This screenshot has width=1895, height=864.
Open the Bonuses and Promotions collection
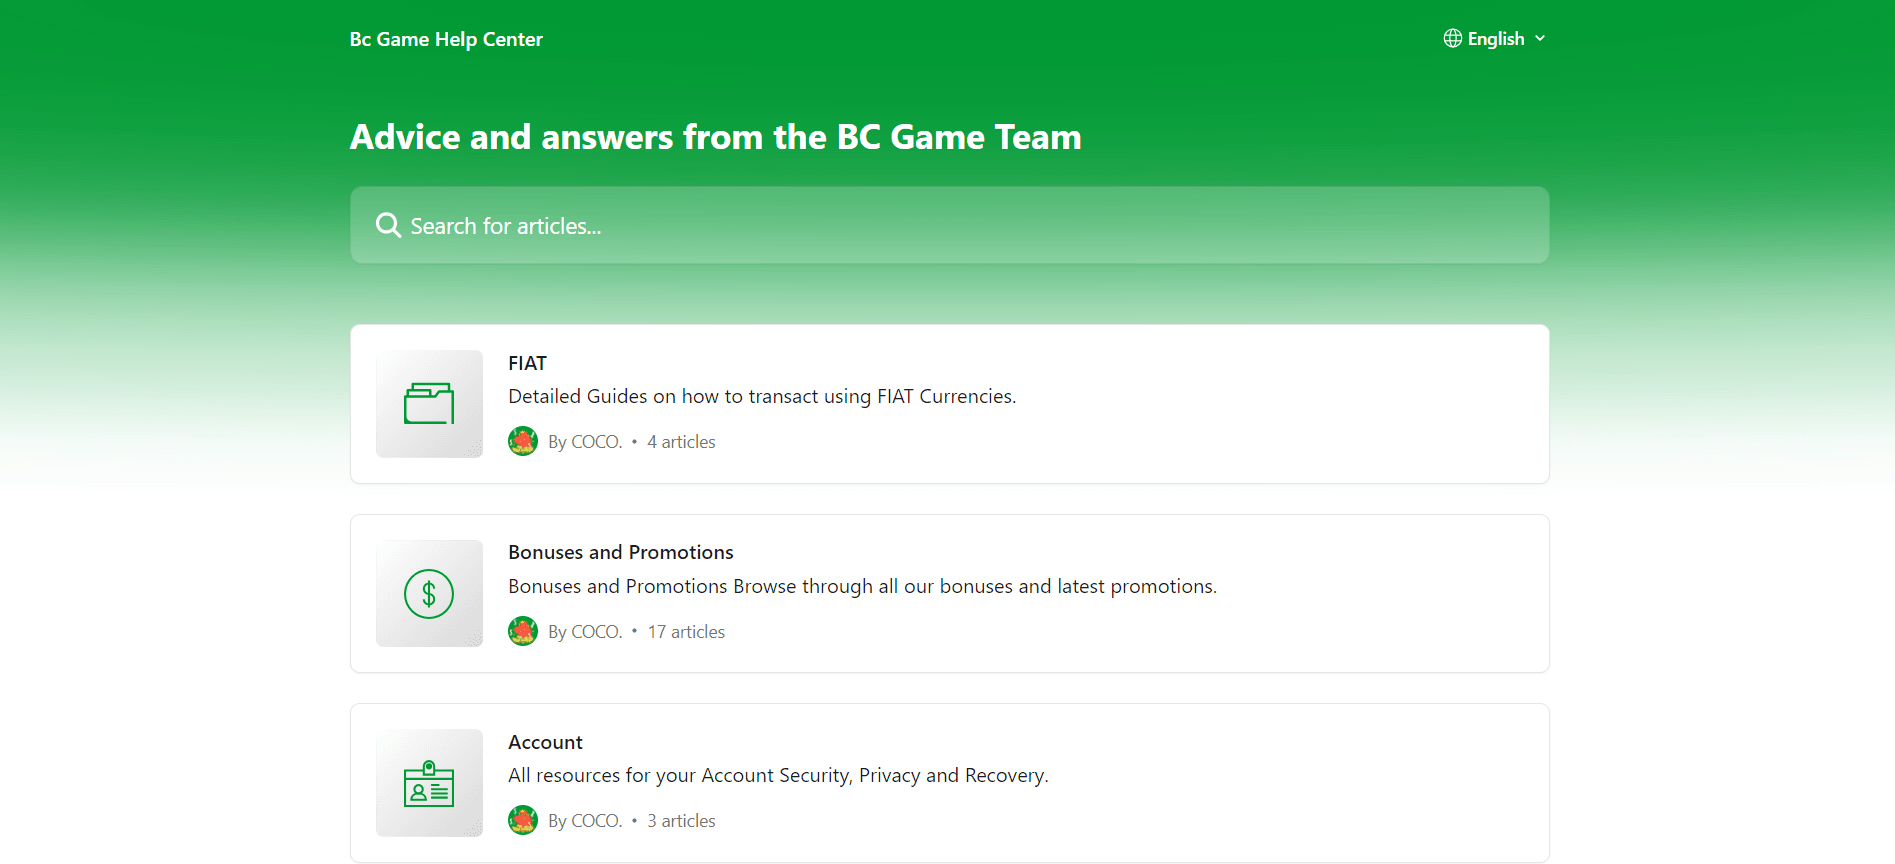[x=947, y=593]
